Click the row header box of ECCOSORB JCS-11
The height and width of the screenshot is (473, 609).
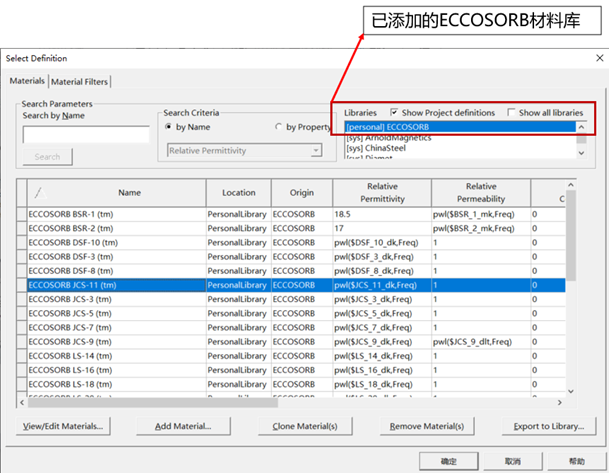click(22, 285)
